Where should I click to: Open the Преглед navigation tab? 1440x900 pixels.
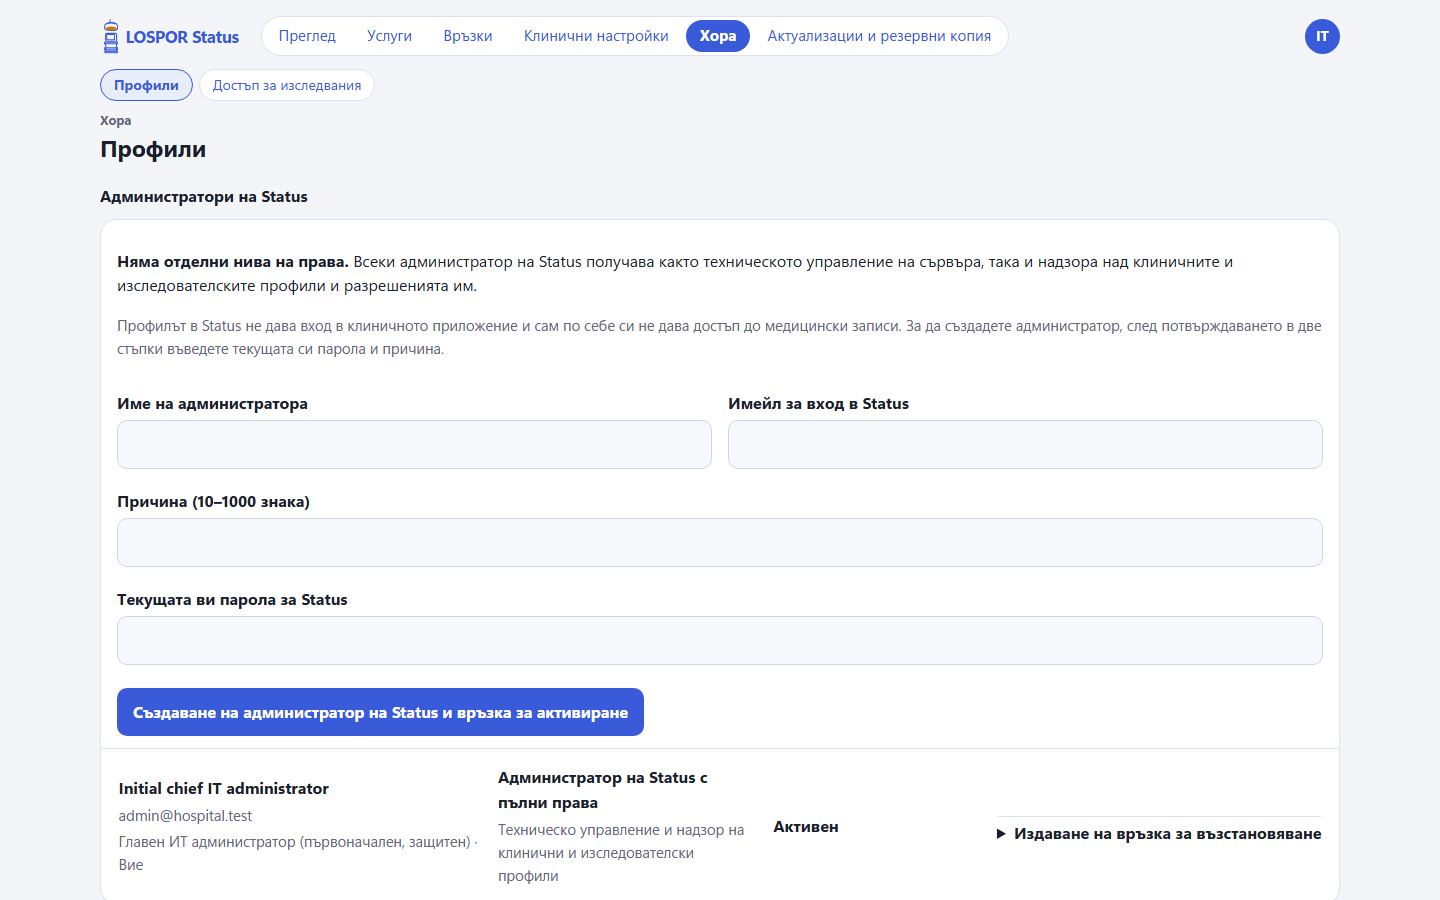tap(307, 36)
